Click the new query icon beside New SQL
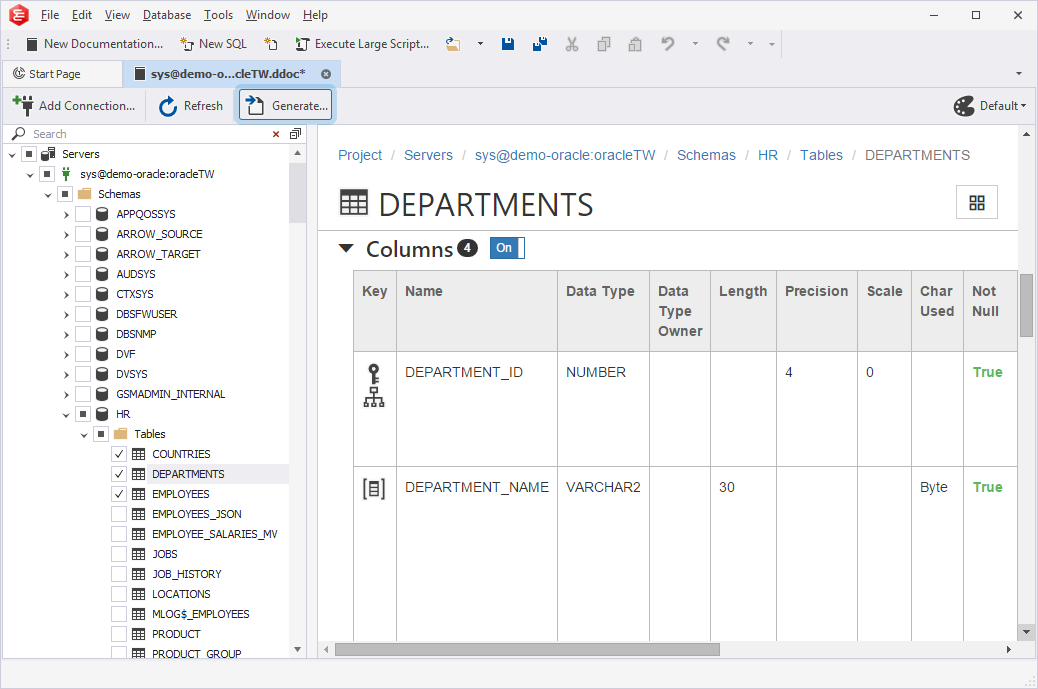 click(x=271, y=44)
